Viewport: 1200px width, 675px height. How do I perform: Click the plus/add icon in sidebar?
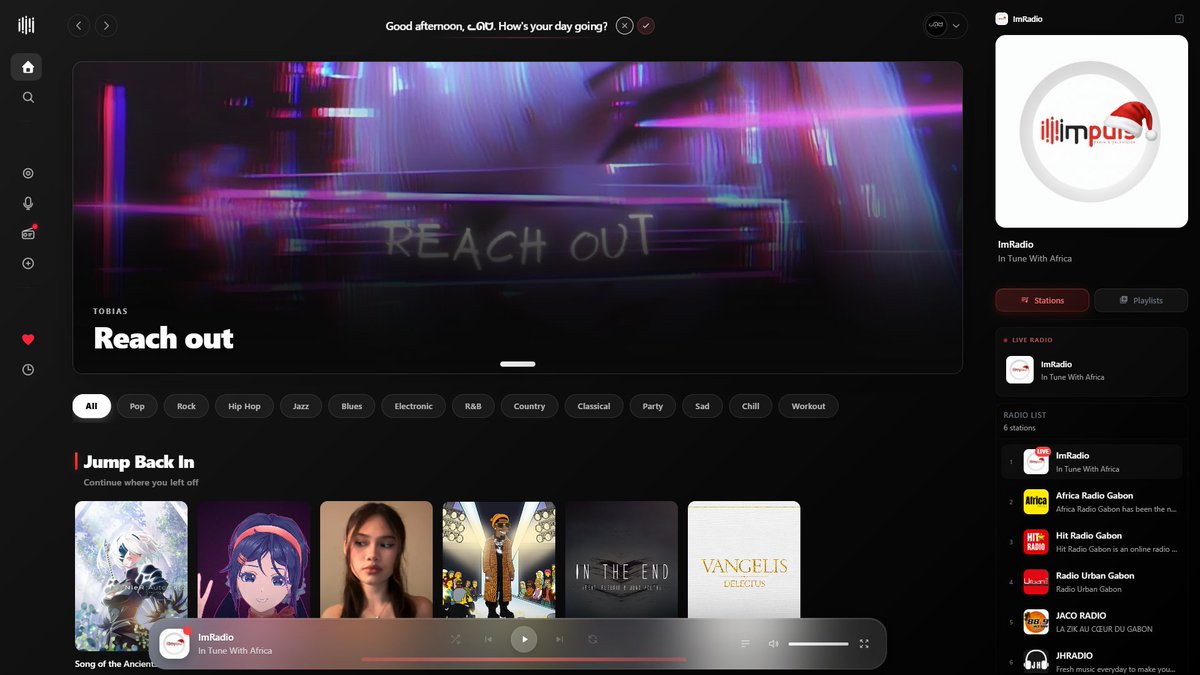point(28,263)
